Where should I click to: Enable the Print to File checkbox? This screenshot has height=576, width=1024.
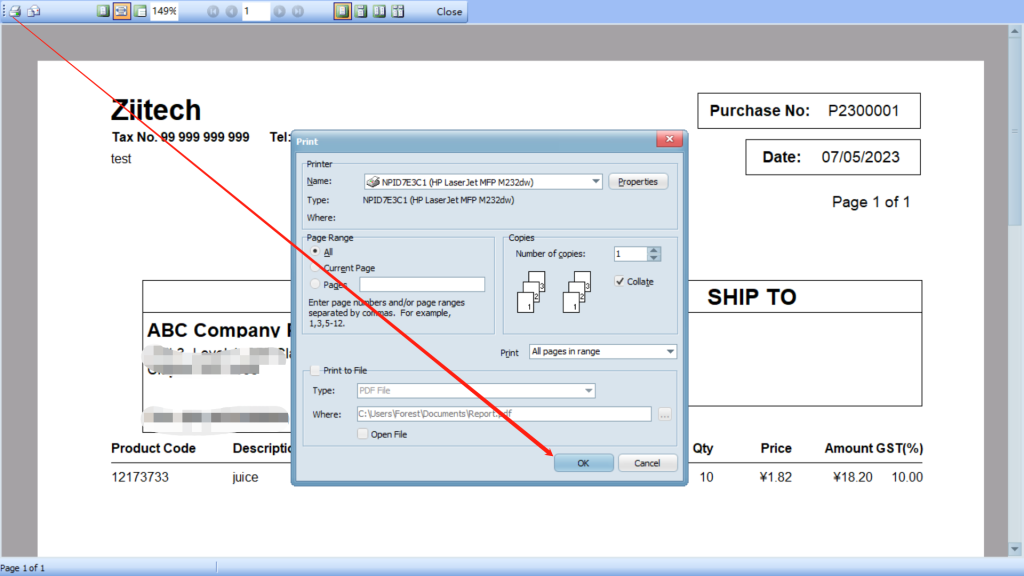click(x=316, y=370)
